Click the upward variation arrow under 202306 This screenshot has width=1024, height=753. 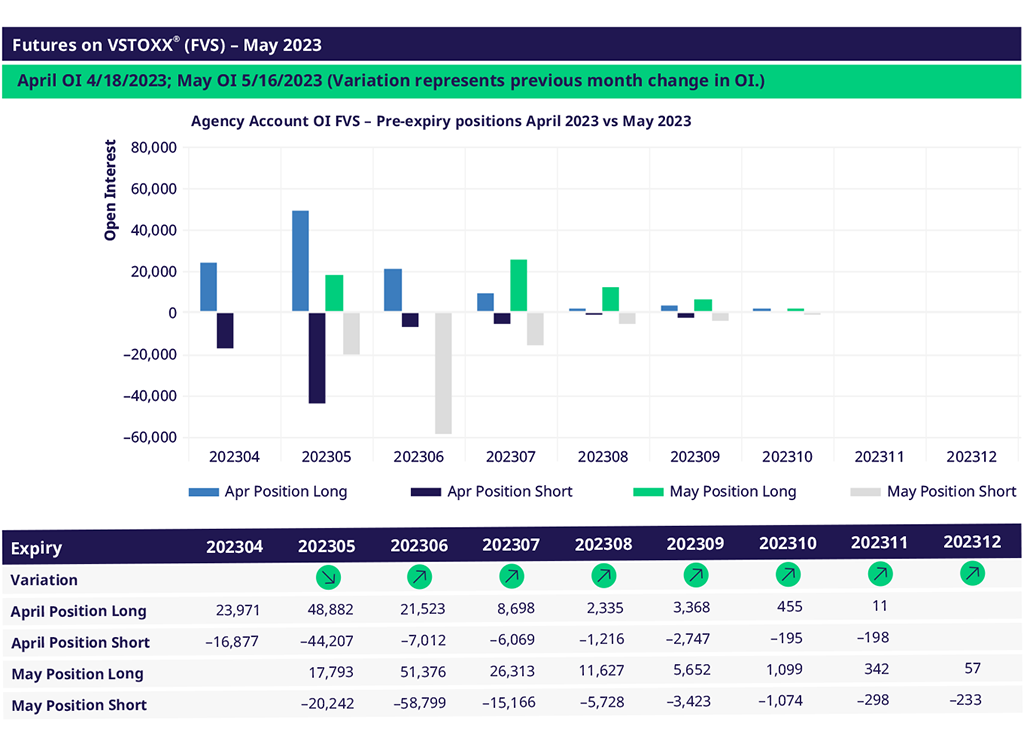pos(418,577)
